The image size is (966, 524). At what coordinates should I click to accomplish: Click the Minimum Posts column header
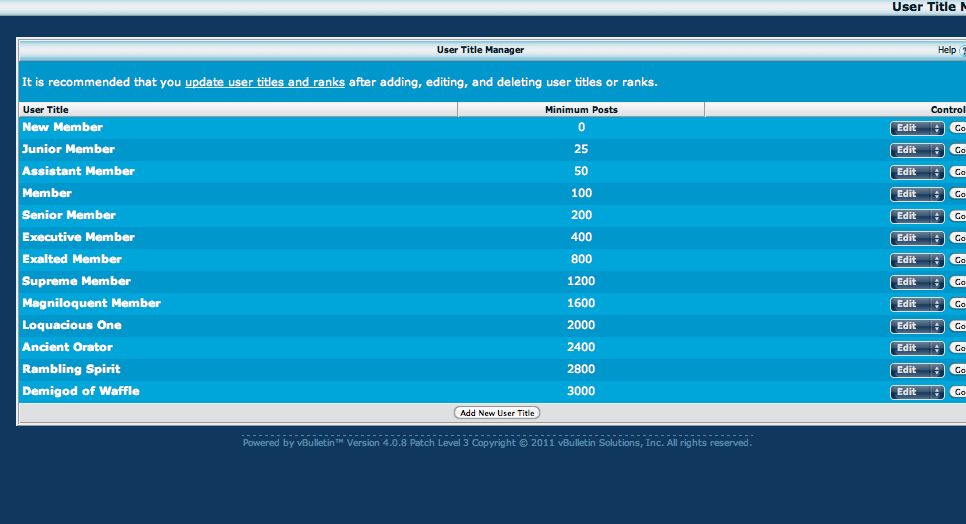tap(581, 110)
